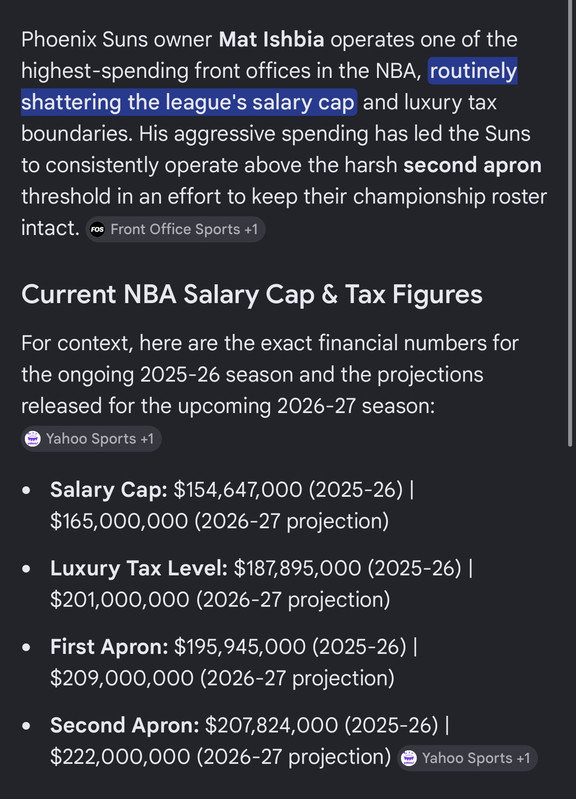Image resolution: width=576 pixels, height=799 pixels.
Task: Click the Yahoo Sports icon beside the Second Apron projection
Action: [x=409, y=758]
